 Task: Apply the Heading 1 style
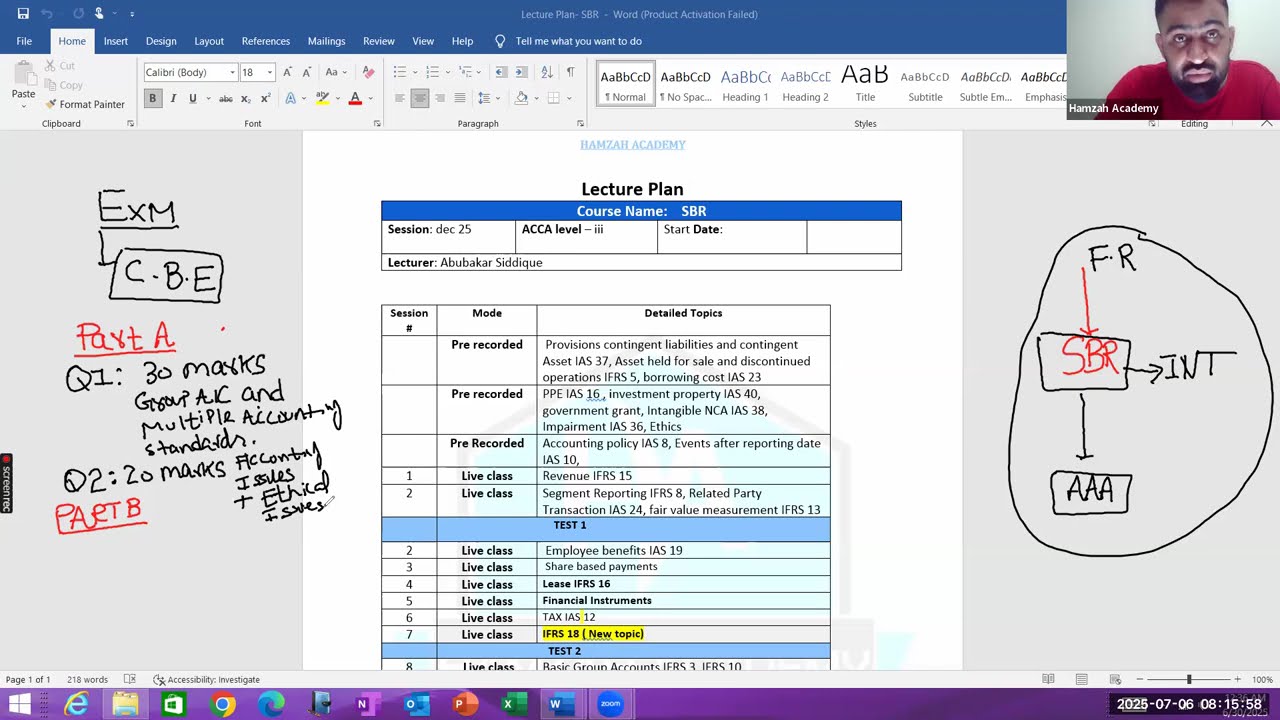click(745, 84)
